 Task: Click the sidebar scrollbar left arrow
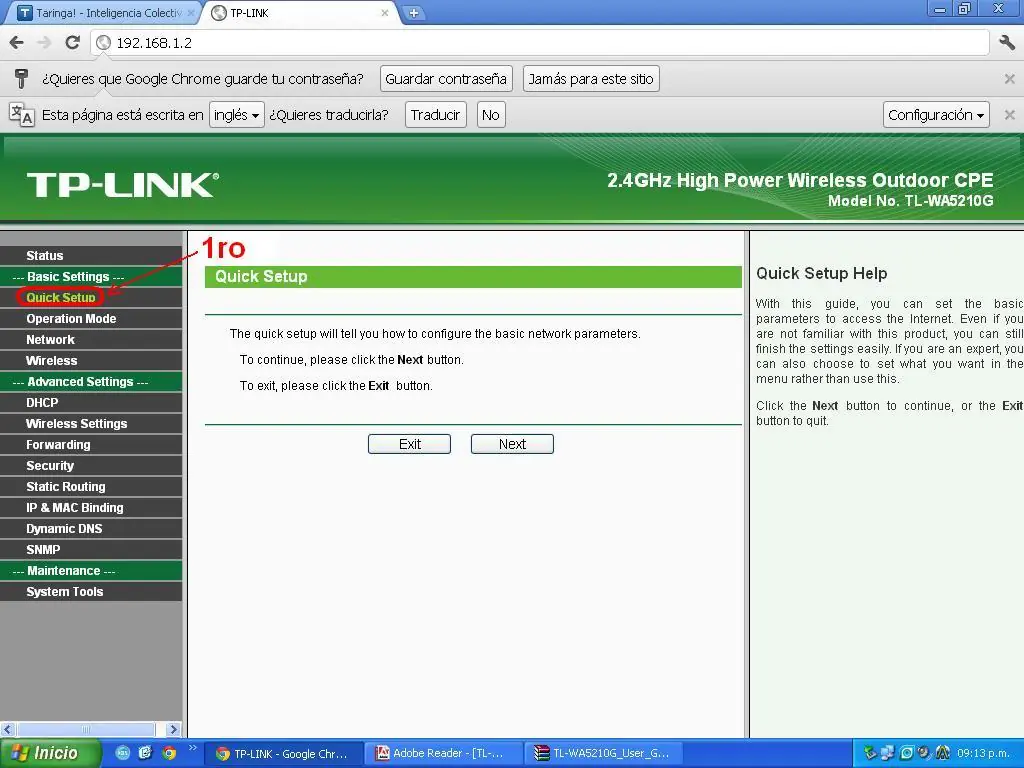[x=7, y=729]
